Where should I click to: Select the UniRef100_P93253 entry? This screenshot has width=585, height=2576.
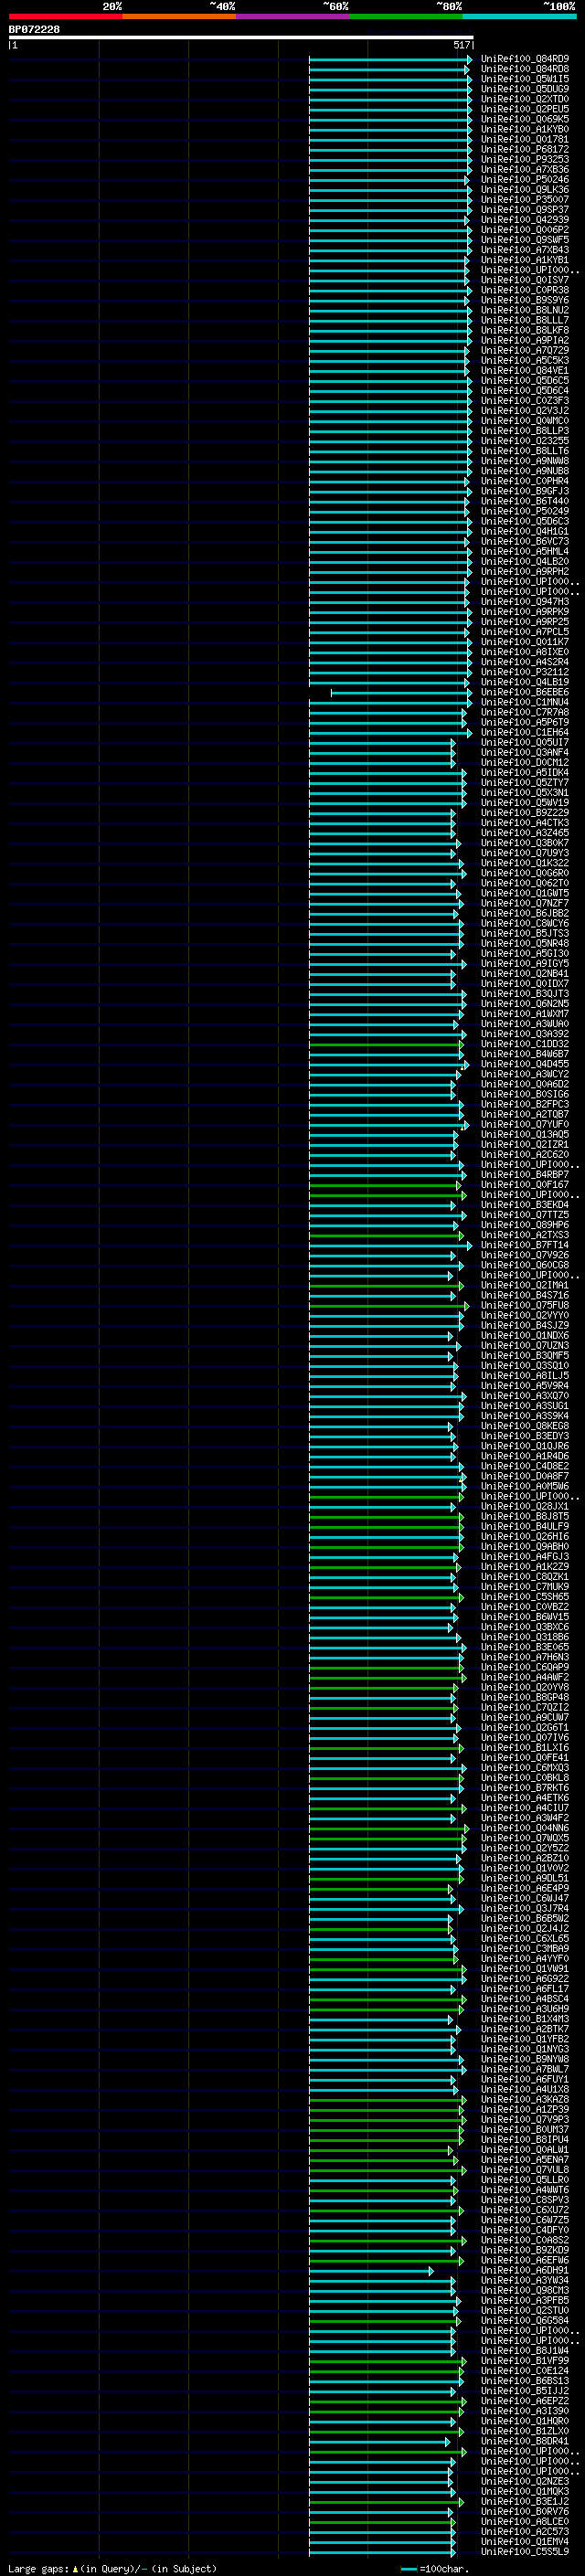(525, 159)
